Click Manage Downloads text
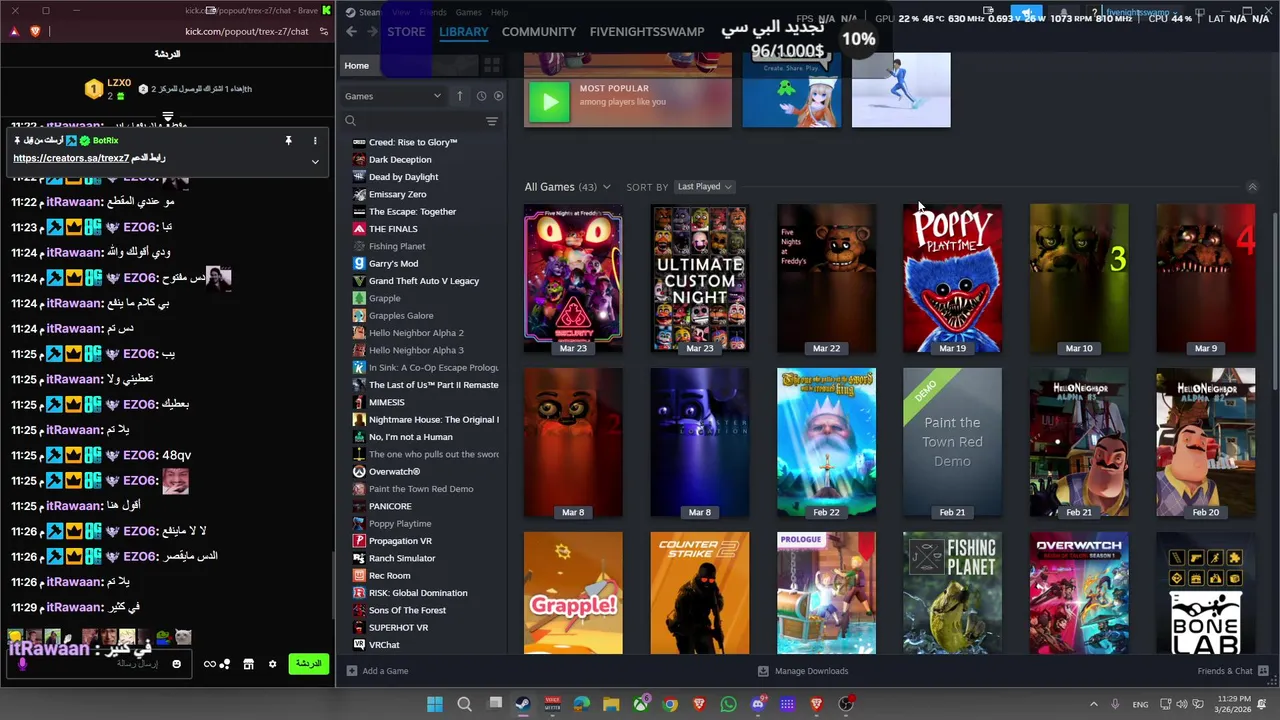 811,671
